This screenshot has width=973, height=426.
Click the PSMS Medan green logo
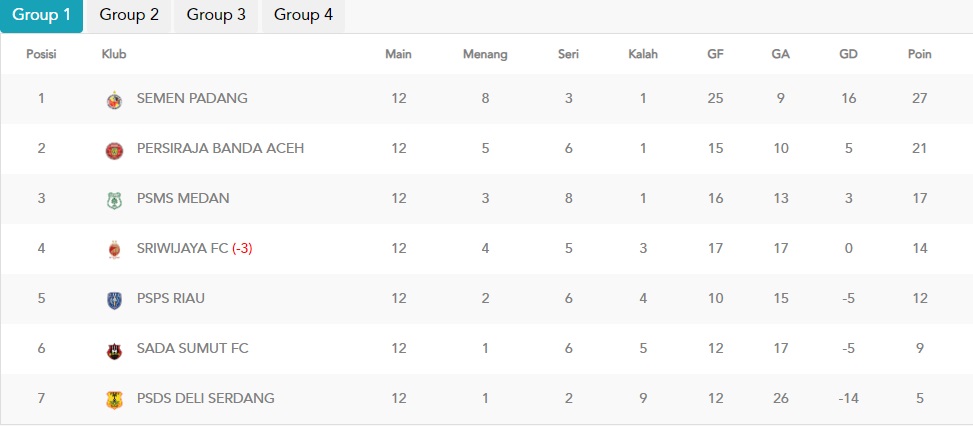pos(114,201)
